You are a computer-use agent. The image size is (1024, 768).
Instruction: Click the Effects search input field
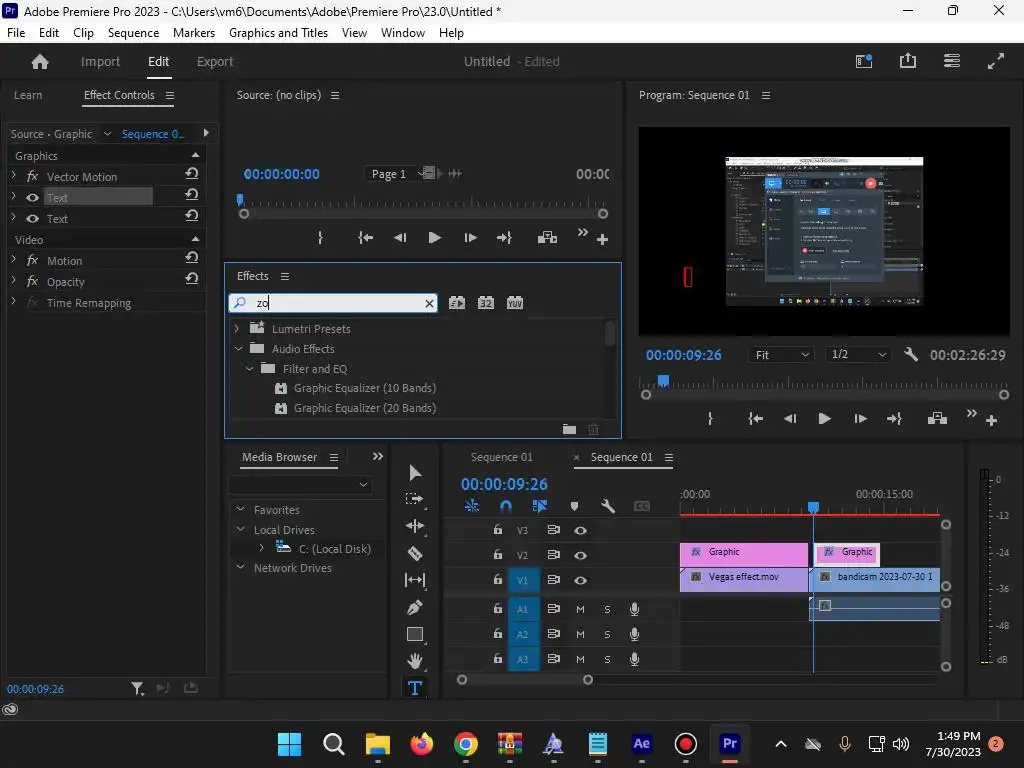point(333,303)
